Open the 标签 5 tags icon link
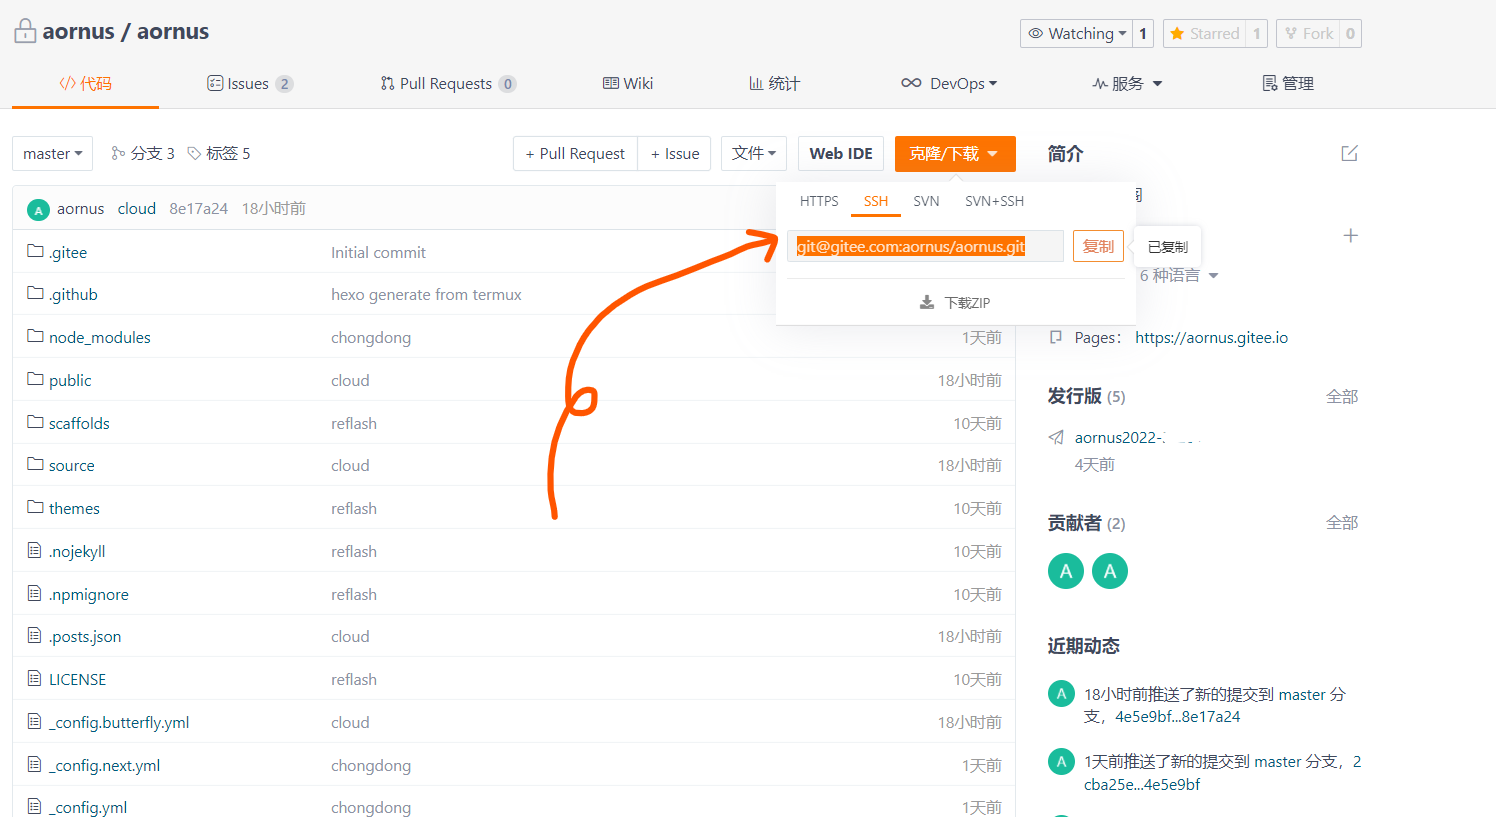This screenshot has height=817, width=1496. (x=195, y=153)
